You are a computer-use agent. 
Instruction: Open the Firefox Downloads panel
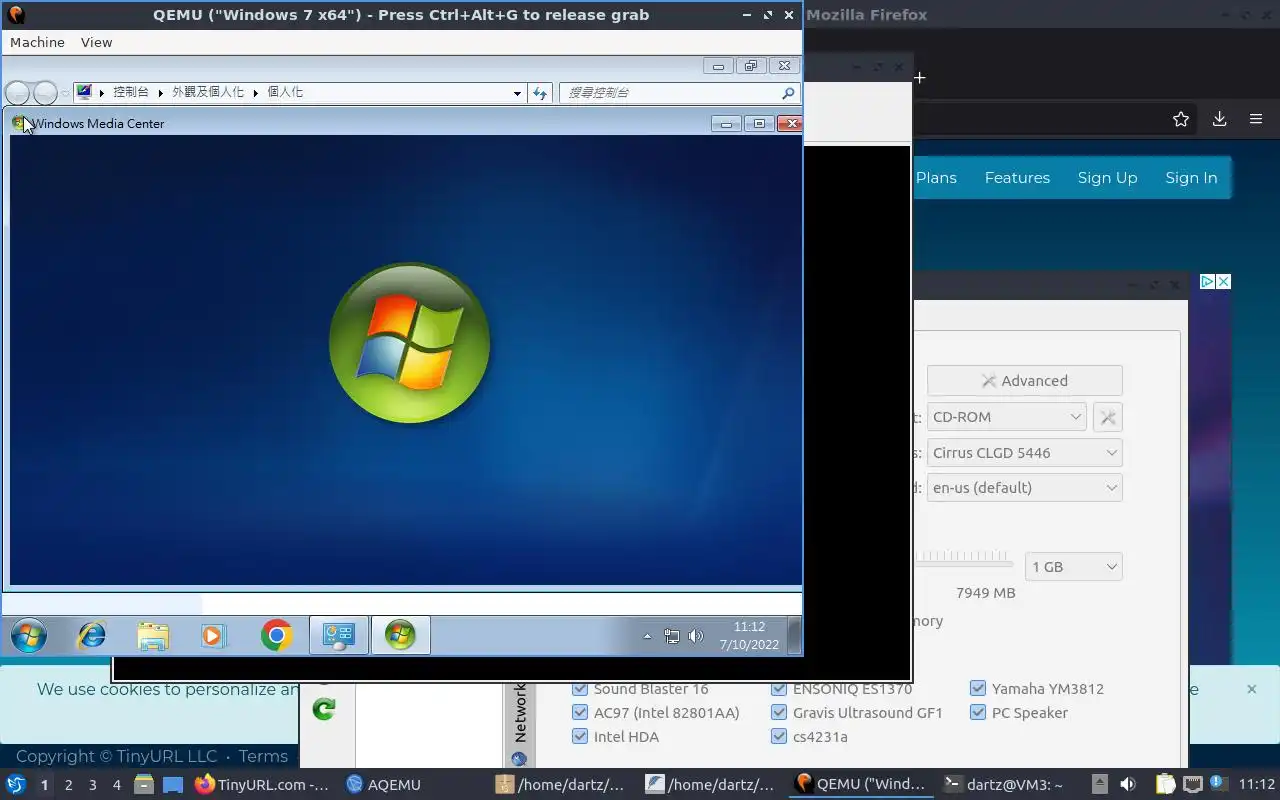[x=1219, y=119]
